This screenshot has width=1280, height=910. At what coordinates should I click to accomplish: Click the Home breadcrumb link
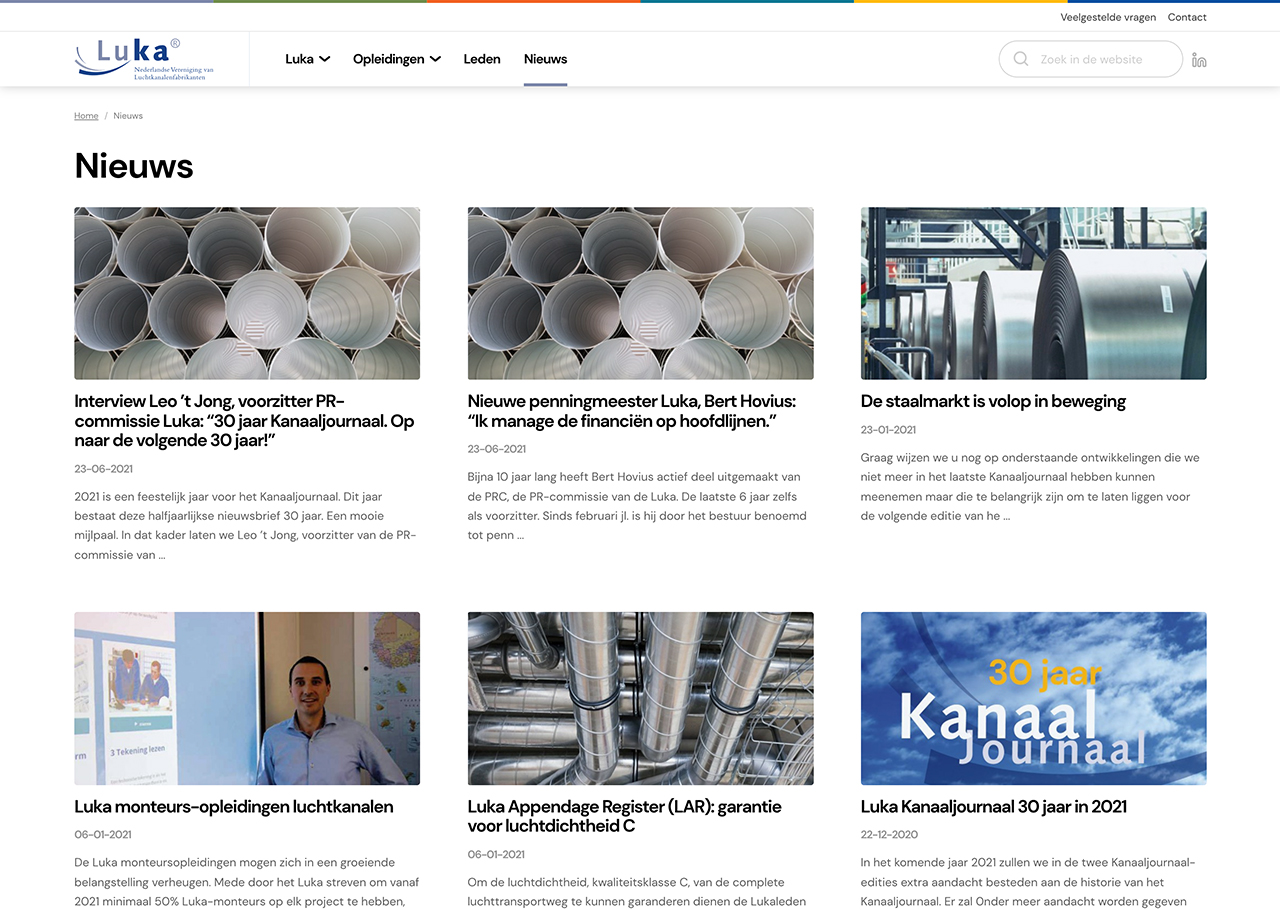[86, 116]
